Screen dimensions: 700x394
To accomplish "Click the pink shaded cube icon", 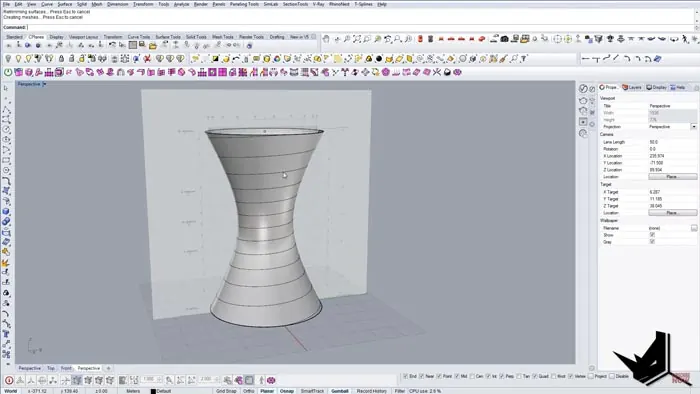I will tap(19, 72).
